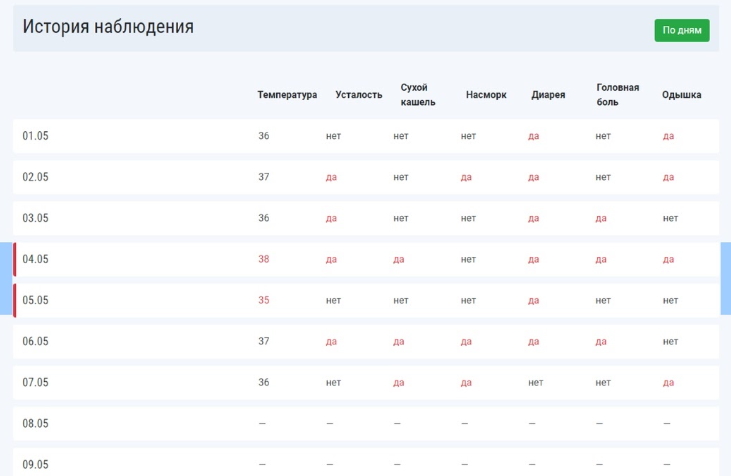Click the Усталость column header
The image size is (731, 476).
coord(359,95)
